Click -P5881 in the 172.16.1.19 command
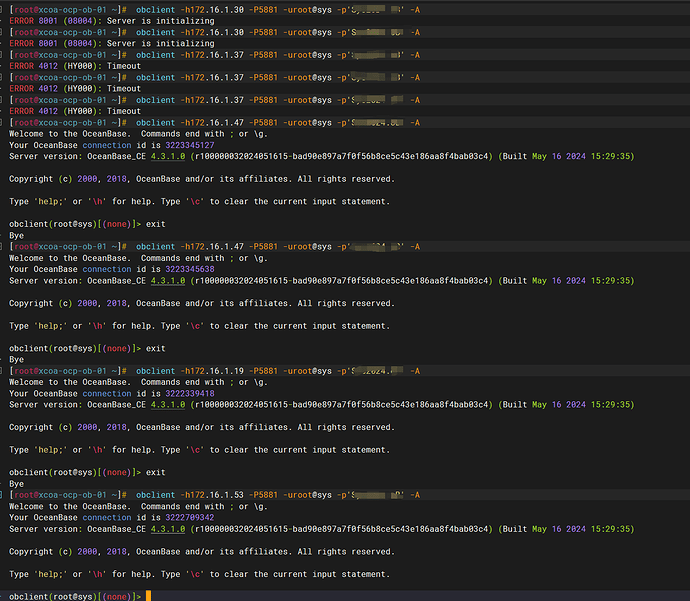 pos(263,371)
